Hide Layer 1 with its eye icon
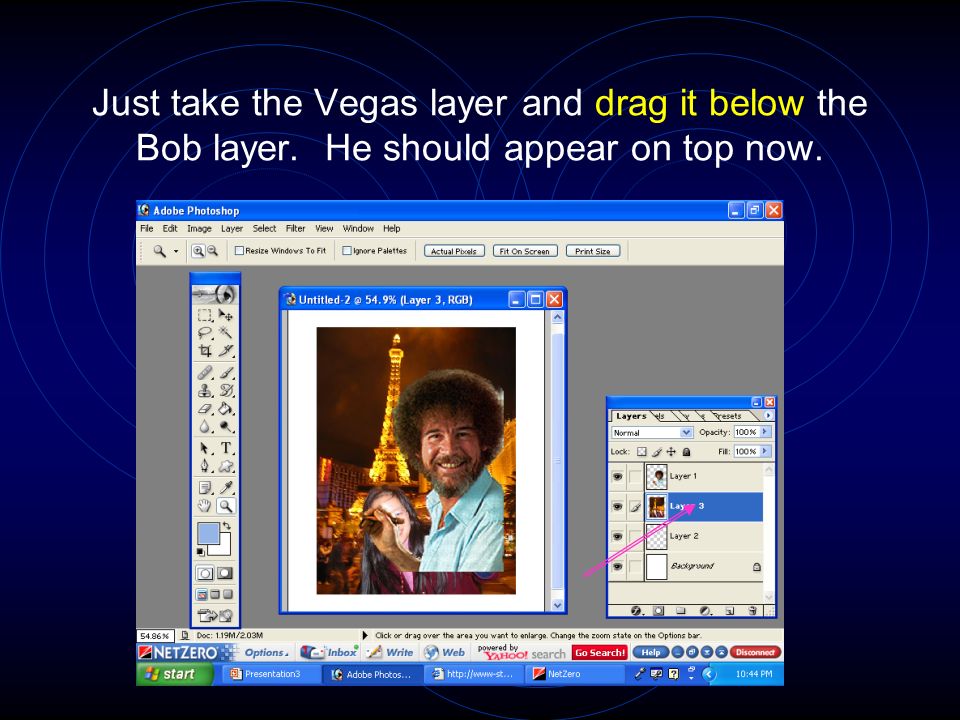The image size is (960, 720). [x=618, y=476]
